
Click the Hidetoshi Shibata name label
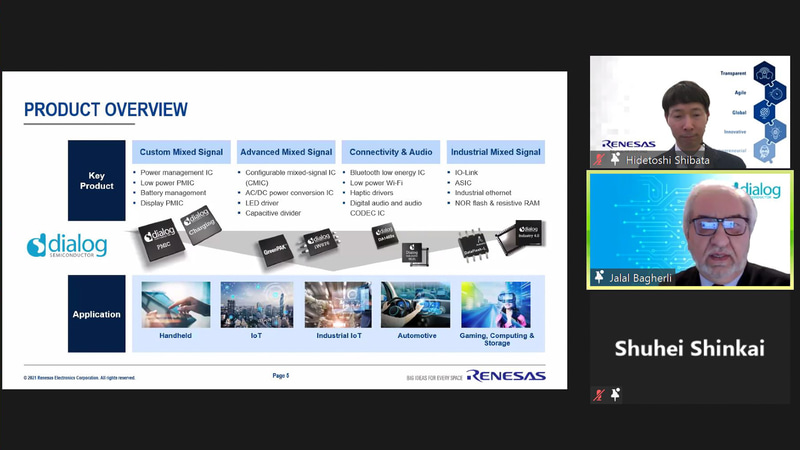[x=668, y=160]
